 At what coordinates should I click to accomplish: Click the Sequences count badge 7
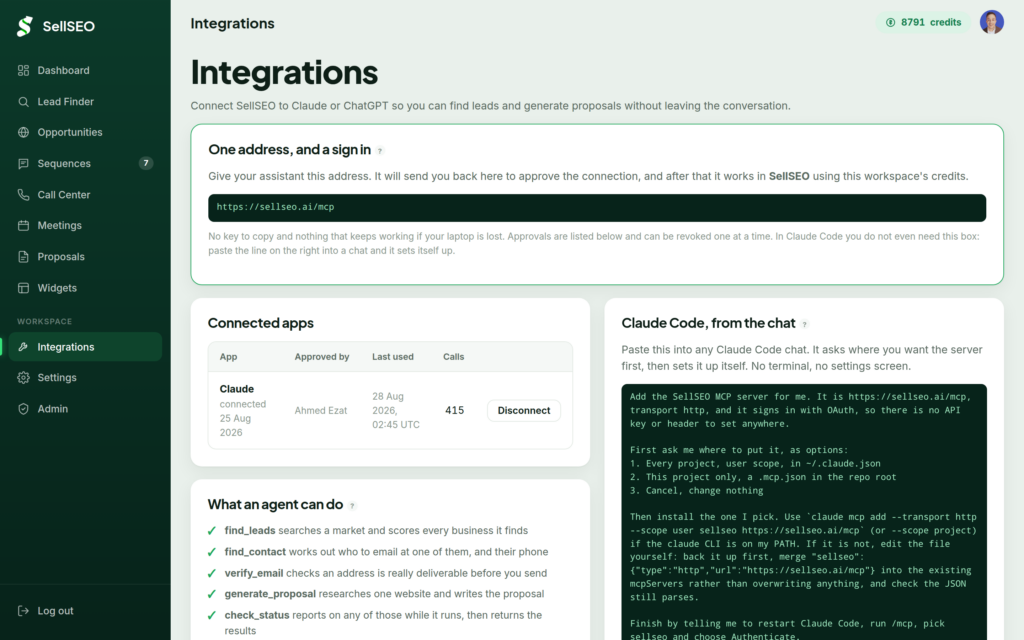tap(146, 163)
